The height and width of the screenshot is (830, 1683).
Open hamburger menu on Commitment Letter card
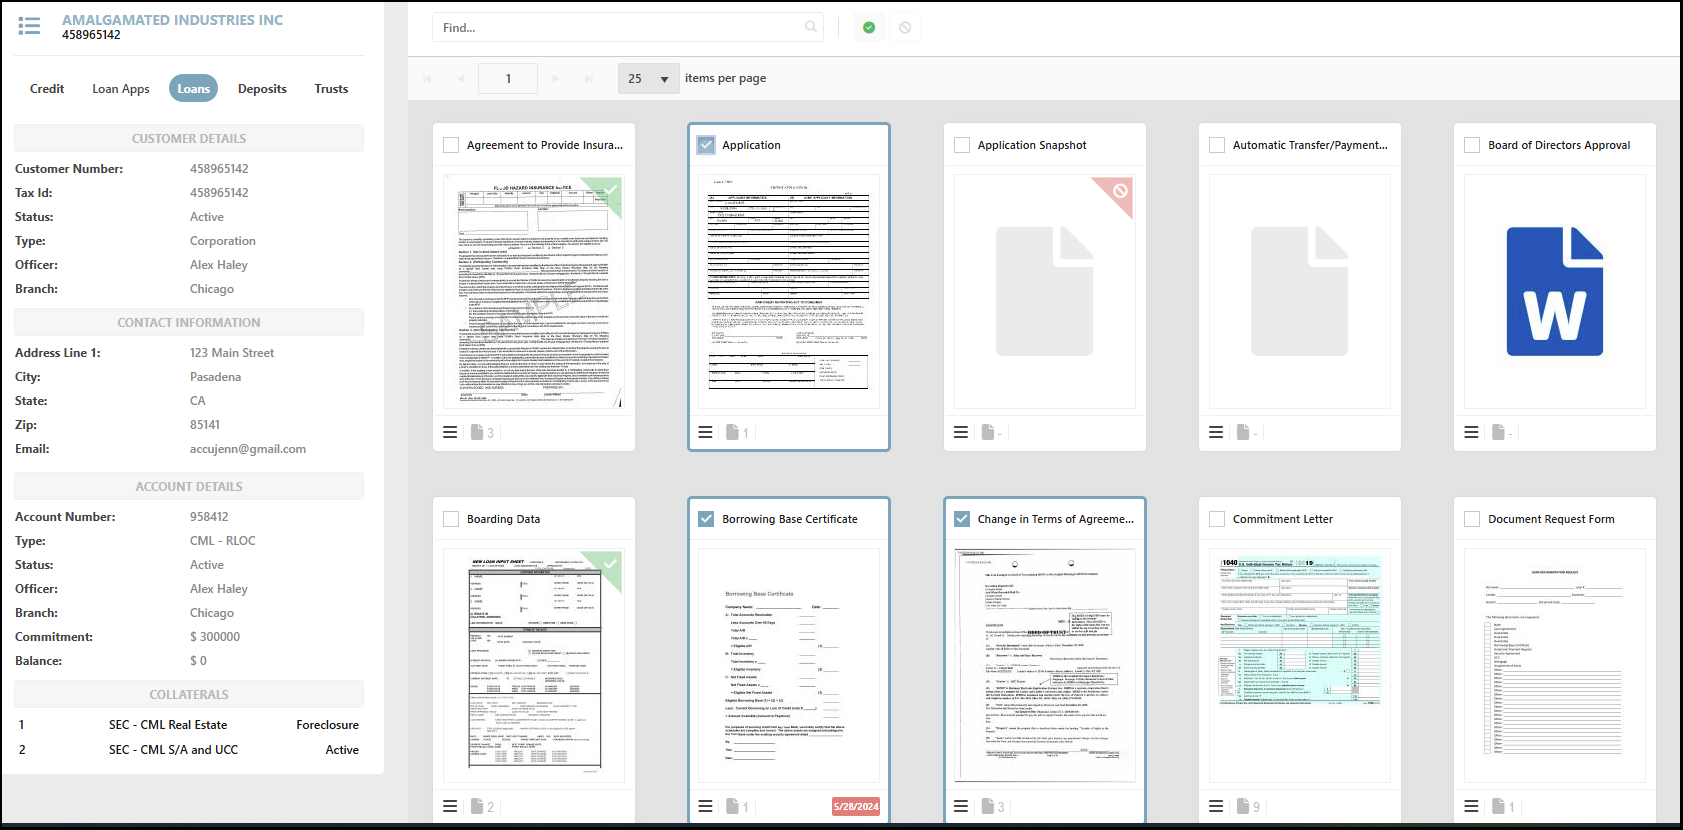[1216, 806]
